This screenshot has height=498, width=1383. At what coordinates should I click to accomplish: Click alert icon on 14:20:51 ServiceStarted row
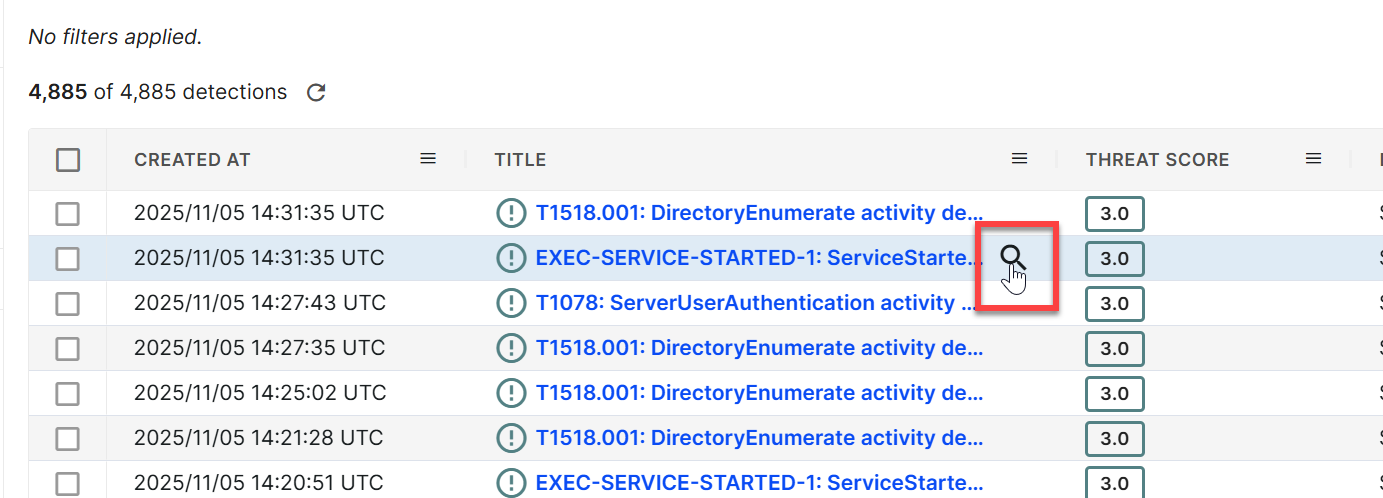pos(511,483)
